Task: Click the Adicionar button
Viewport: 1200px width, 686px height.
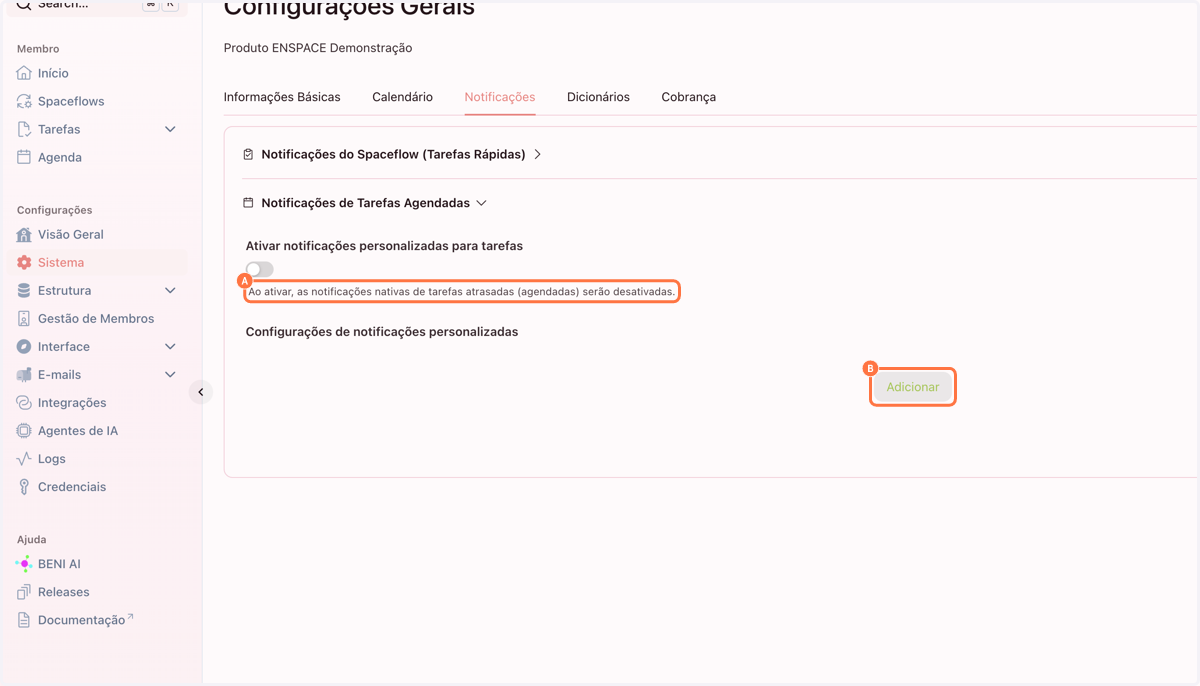Action: 913,387
